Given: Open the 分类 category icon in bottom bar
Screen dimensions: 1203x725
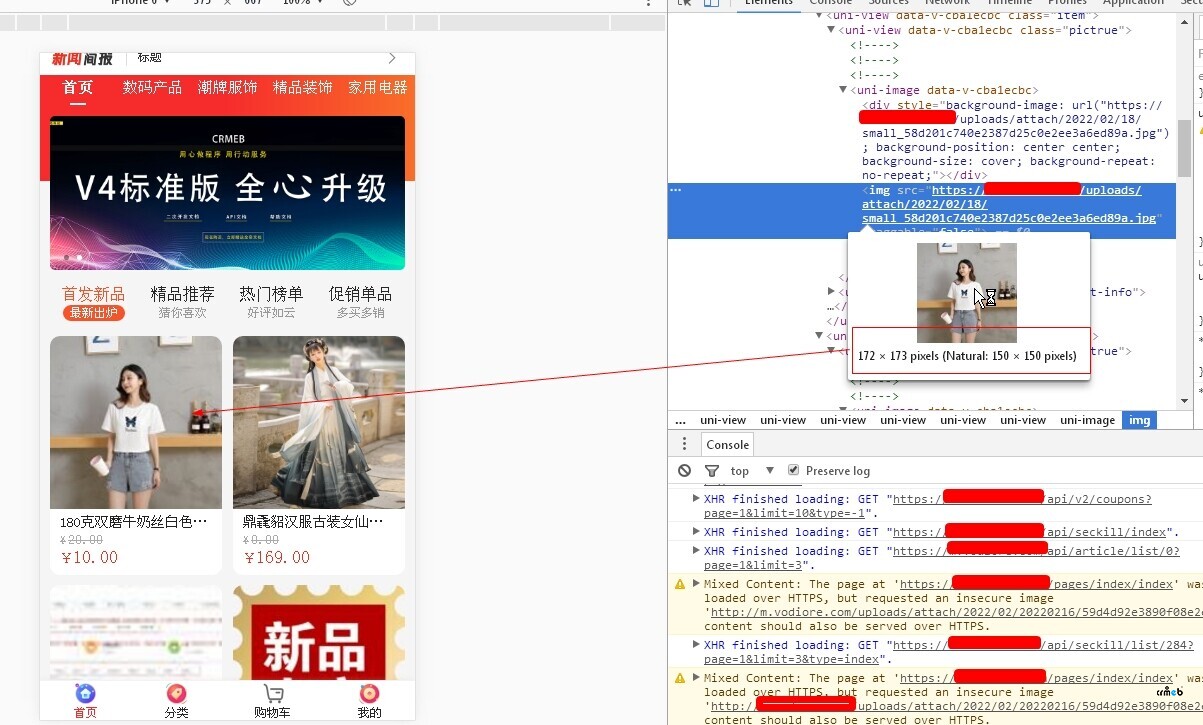Looking at the screenshot, I should (176, 693).
